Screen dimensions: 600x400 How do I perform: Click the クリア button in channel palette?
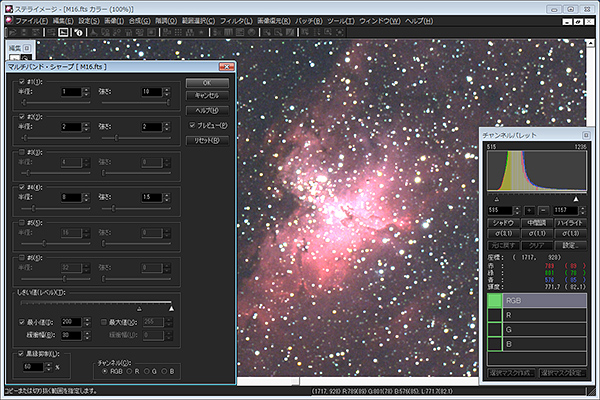(536, 245)
